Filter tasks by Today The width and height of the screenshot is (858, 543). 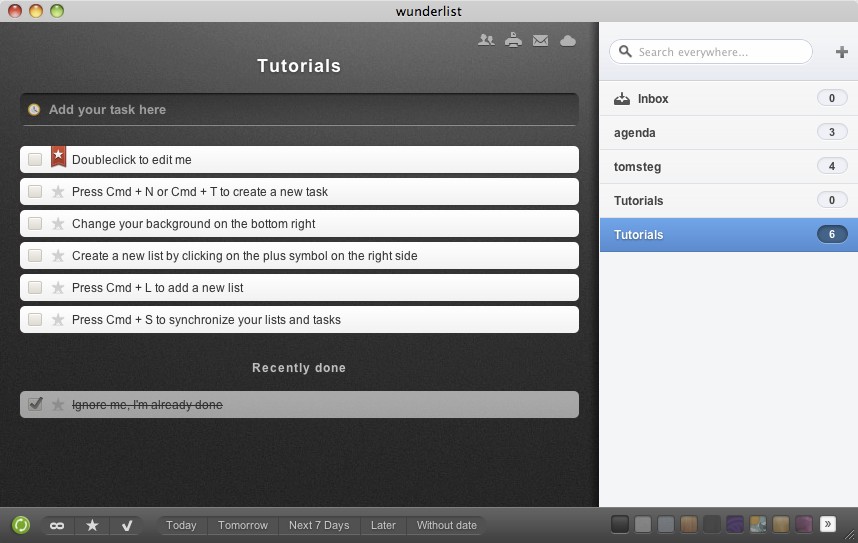(x=181, y=525)
